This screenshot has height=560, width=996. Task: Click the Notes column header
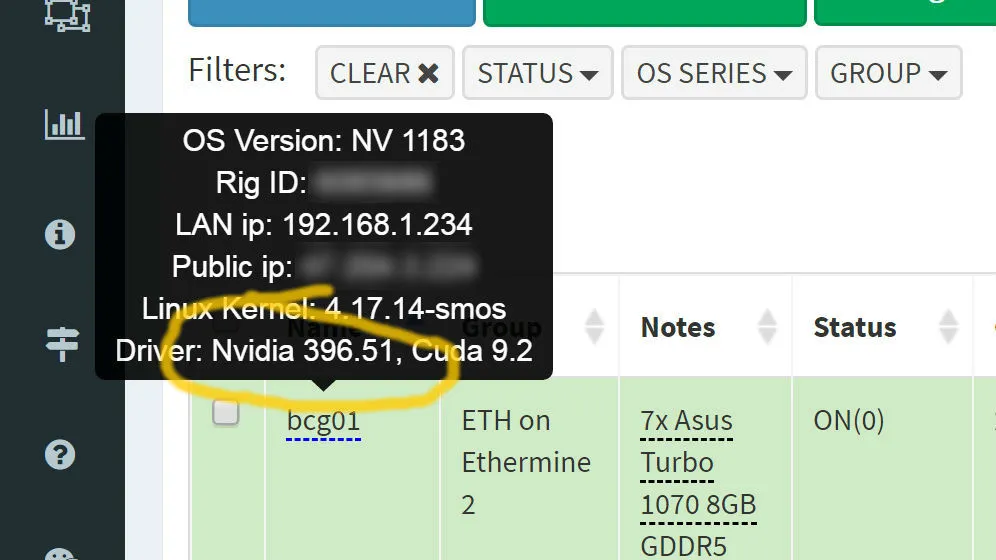(678, 328)
